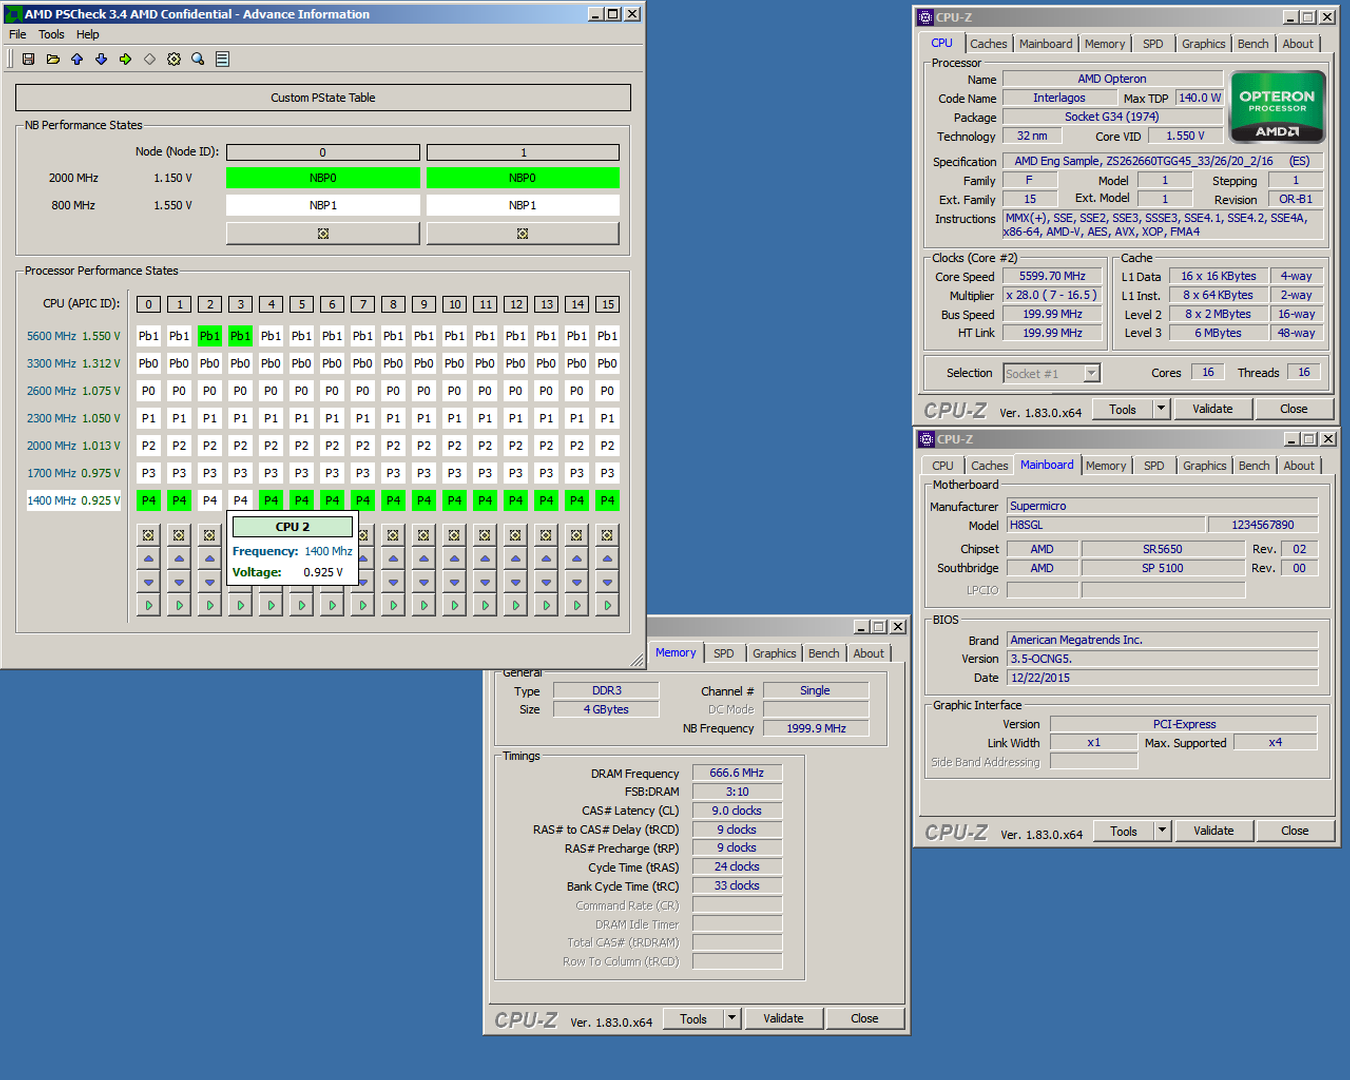Raise P-state with CPU 0 up arrow

[148, 558]
